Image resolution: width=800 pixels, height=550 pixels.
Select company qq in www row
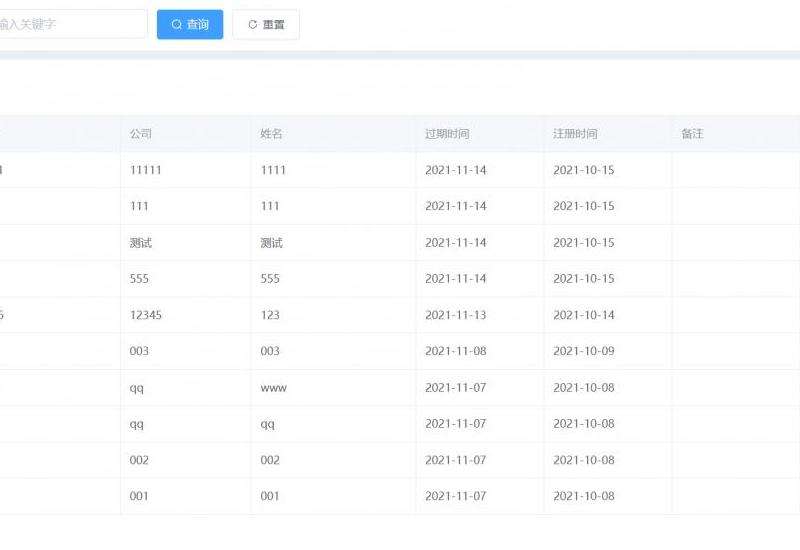click(x=137, y=388)
